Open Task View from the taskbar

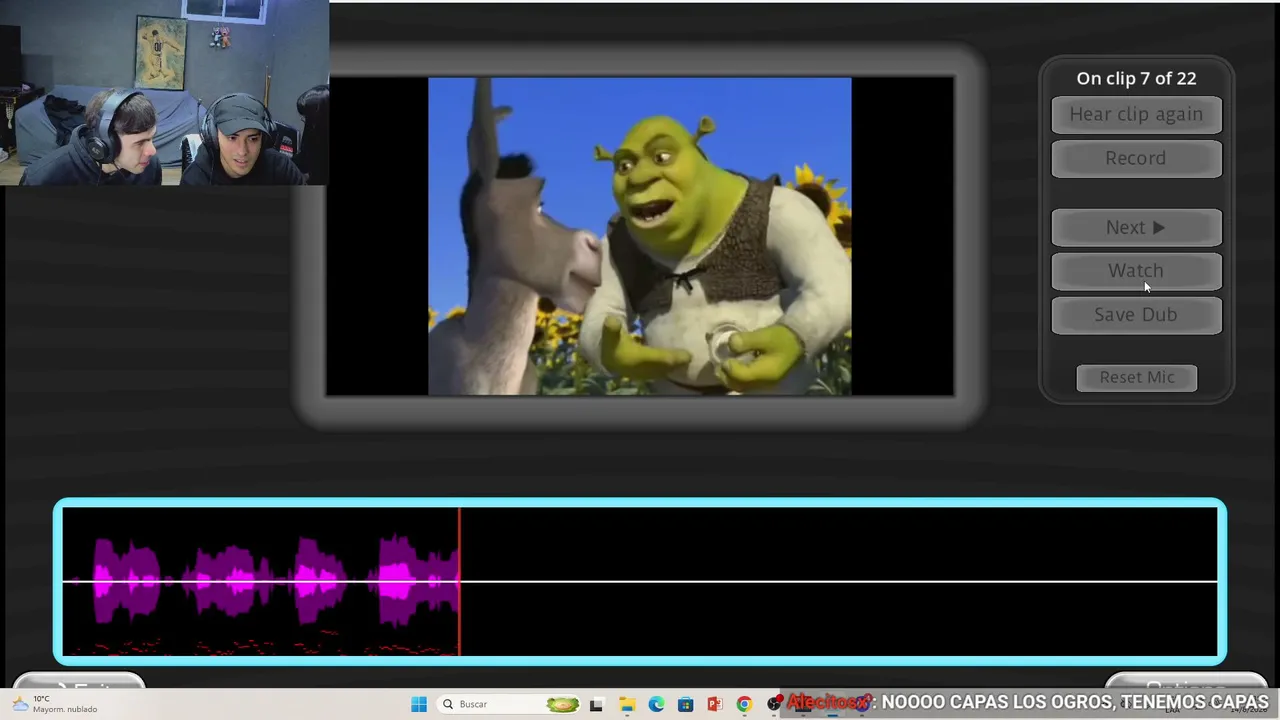point(597,704)
